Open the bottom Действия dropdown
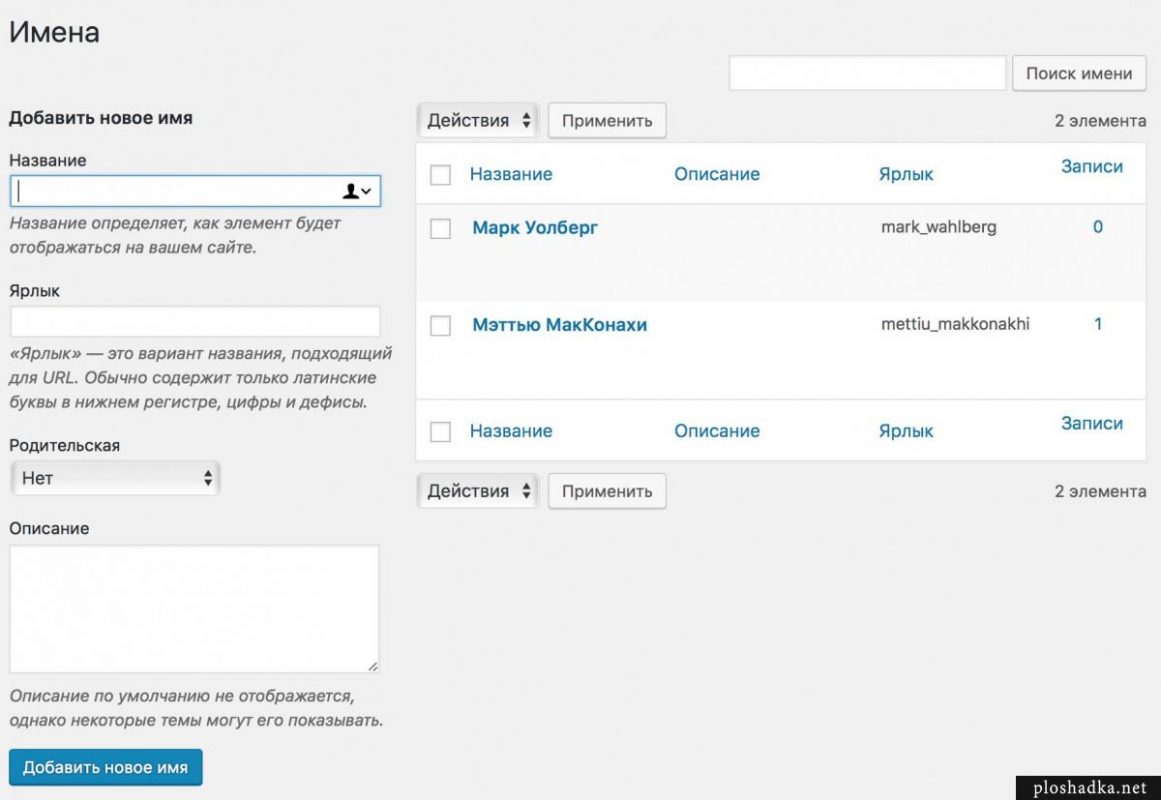1161x800 pixels. [x=478, y=490]
